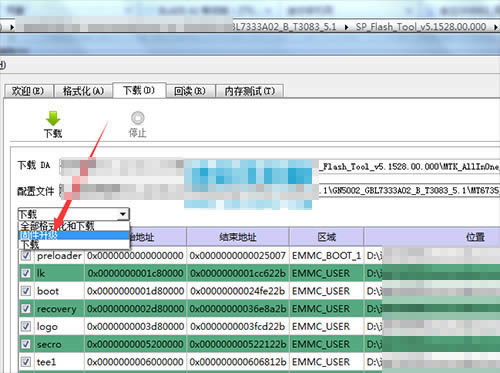Screen dimensions: 500x373
Task: Uncheck the tee1 partition checkbox
Action: (x=26, y=362)
